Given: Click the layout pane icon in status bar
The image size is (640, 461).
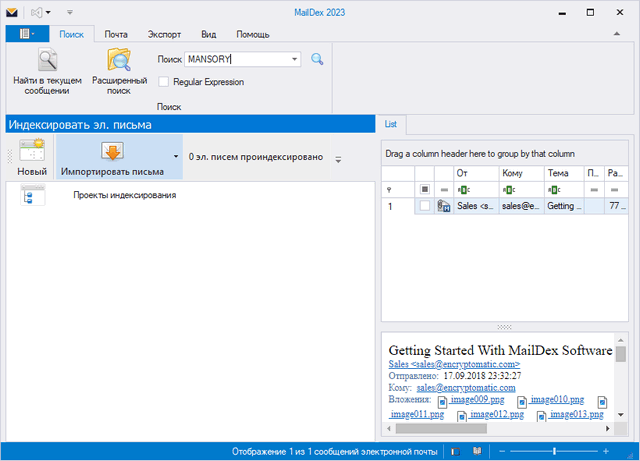Looking at the screenshot, I should 455,452.
